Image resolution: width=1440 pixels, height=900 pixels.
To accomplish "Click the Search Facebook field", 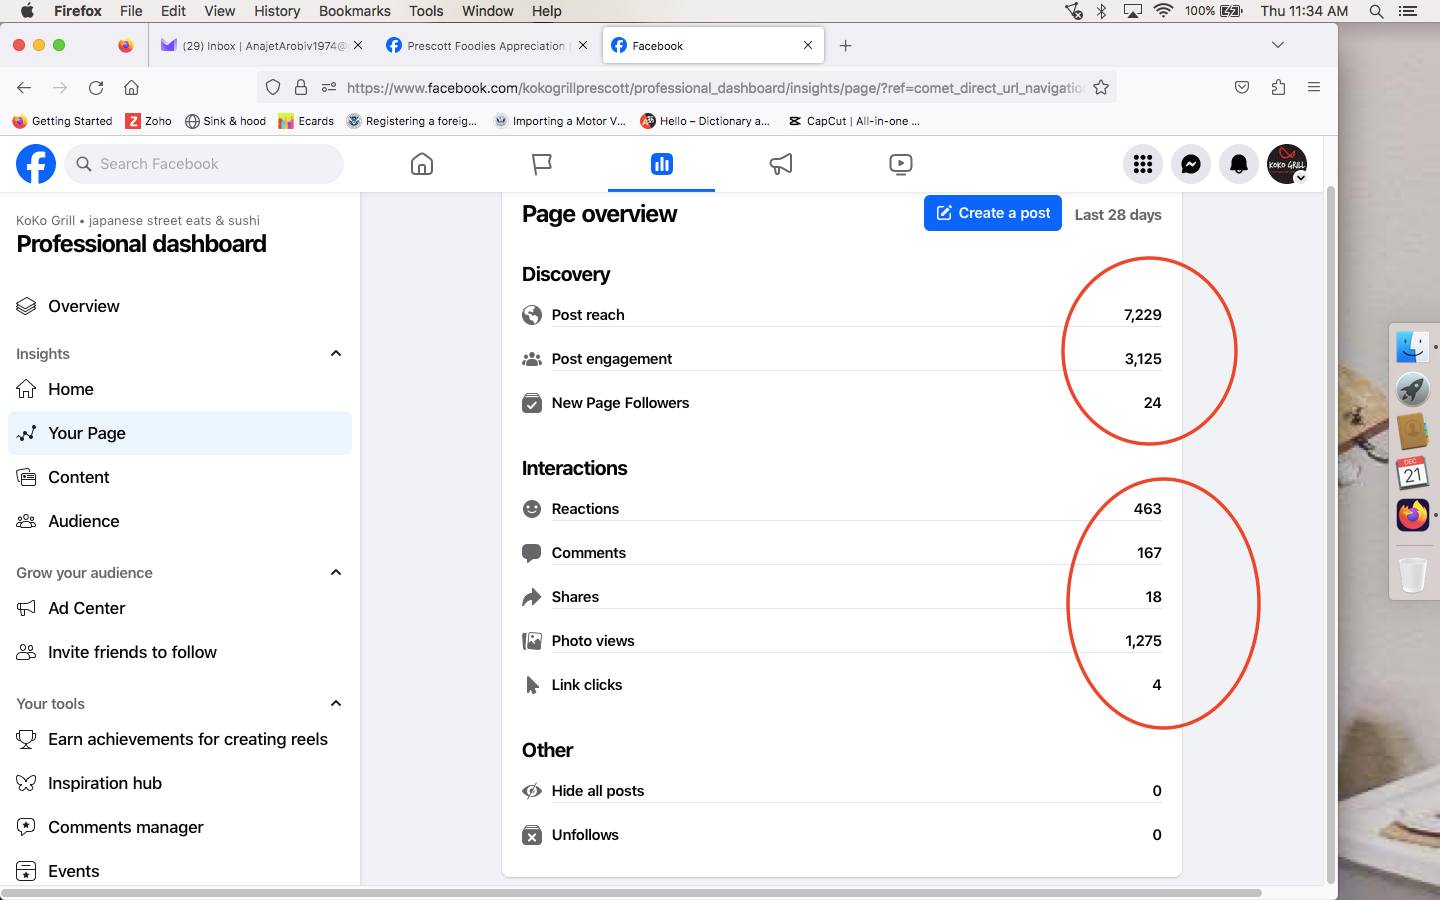I will tap(204, 164).
